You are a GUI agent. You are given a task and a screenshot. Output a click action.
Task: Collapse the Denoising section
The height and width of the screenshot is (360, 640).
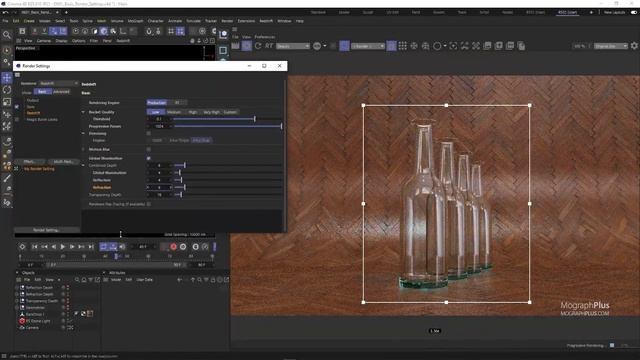pyautogui.click(x=83, y=133)
